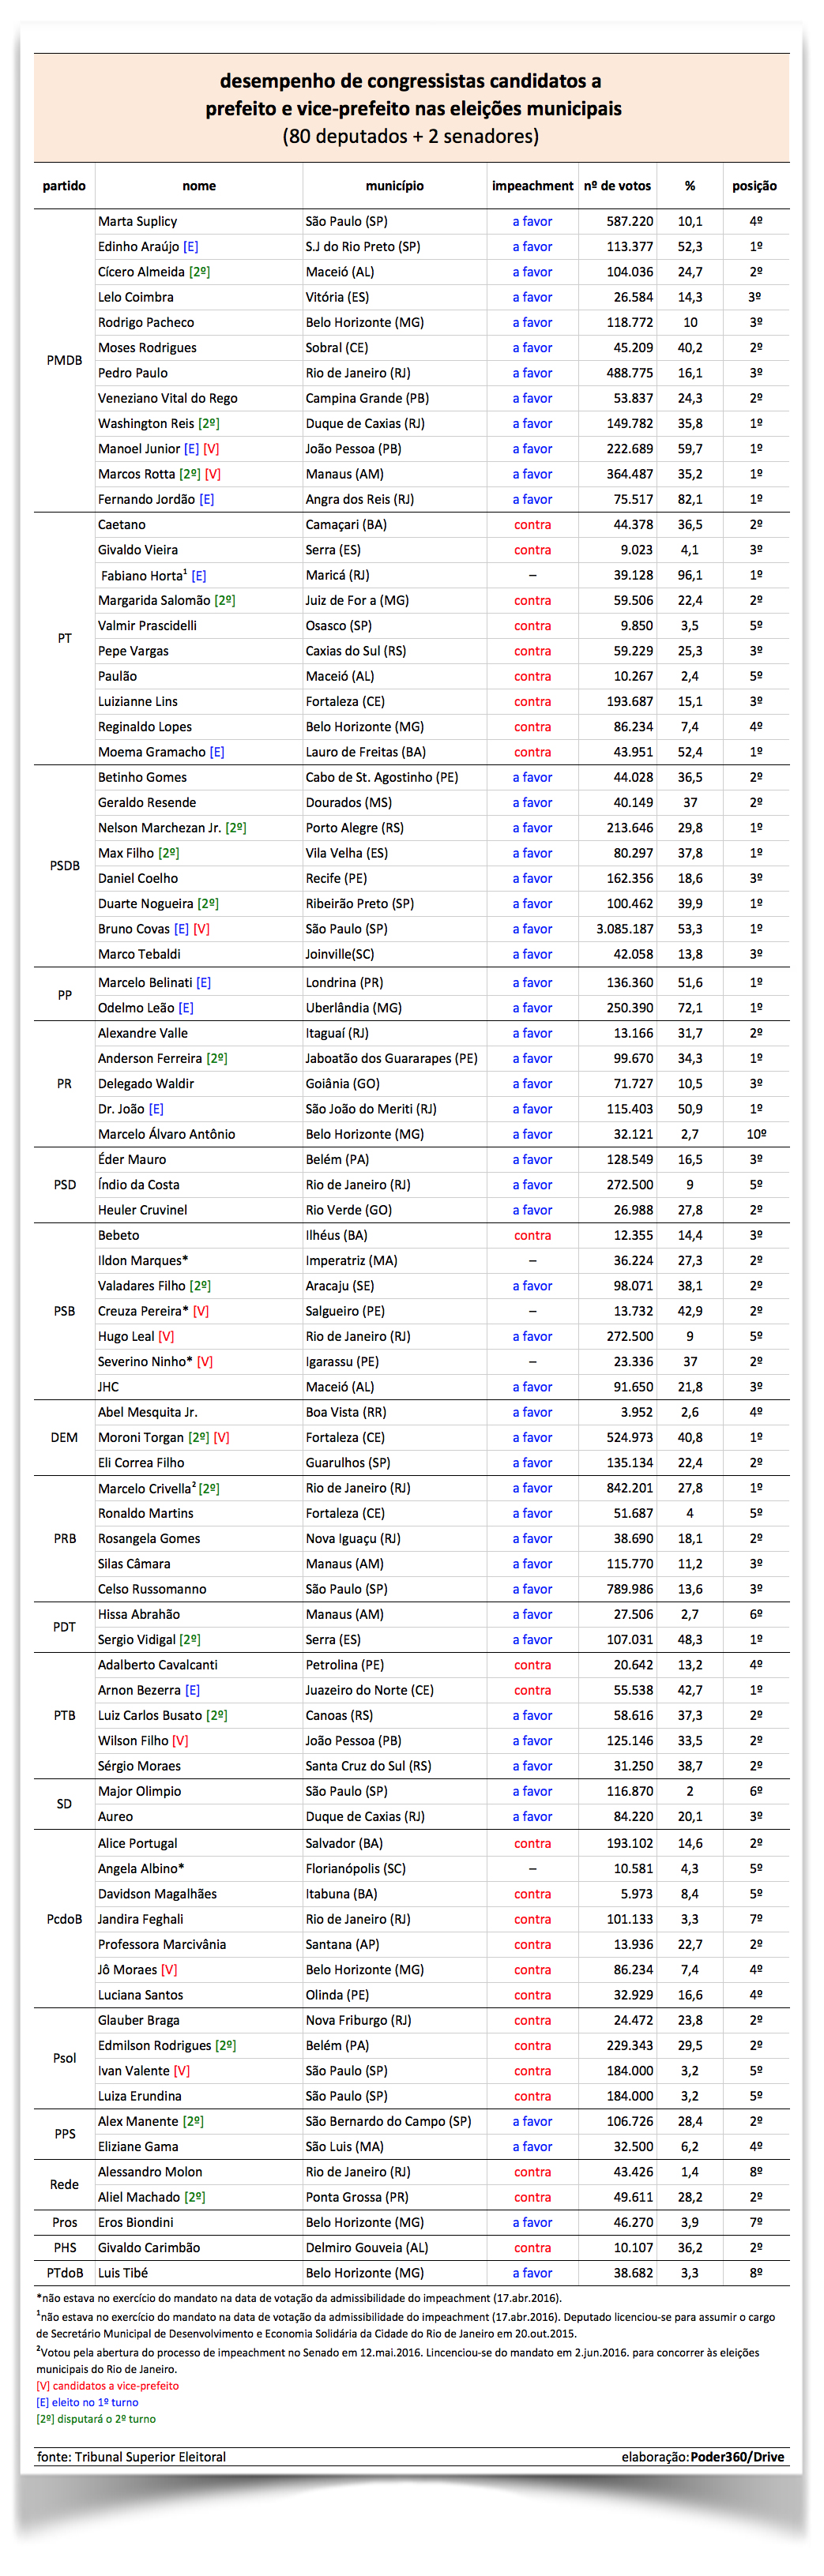Click vote count 524.973
The image size is (824, 2576).
[629, 1437]
